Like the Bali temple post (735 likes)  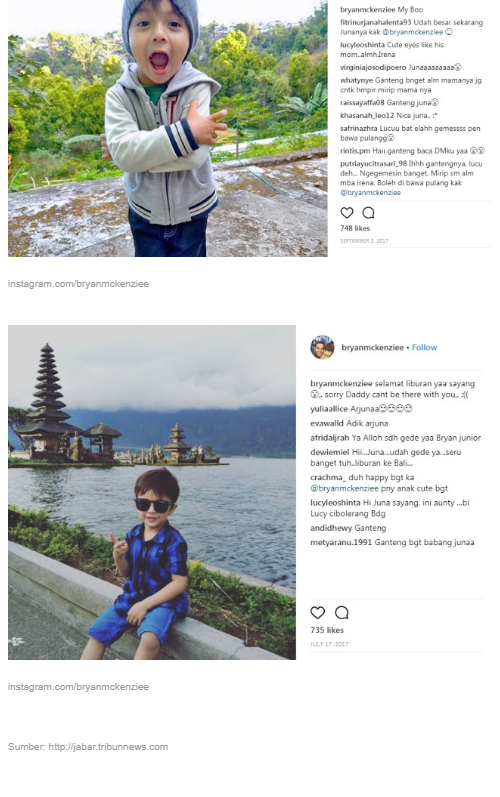click(318, 612)
